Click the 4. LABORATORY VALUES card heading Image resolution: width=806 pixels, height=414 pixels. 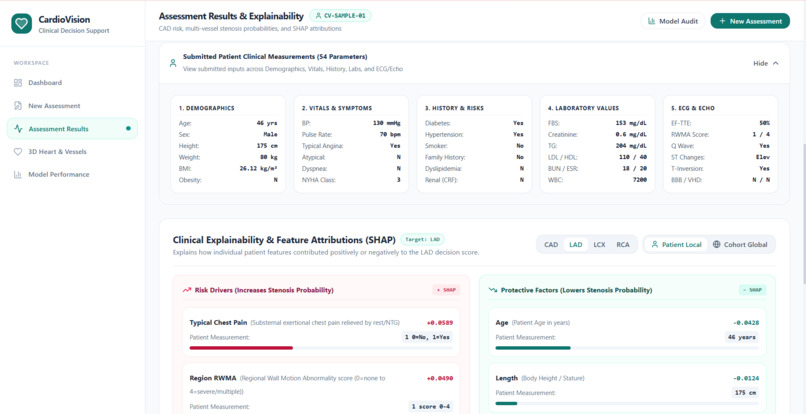click(x=583, y=109)
